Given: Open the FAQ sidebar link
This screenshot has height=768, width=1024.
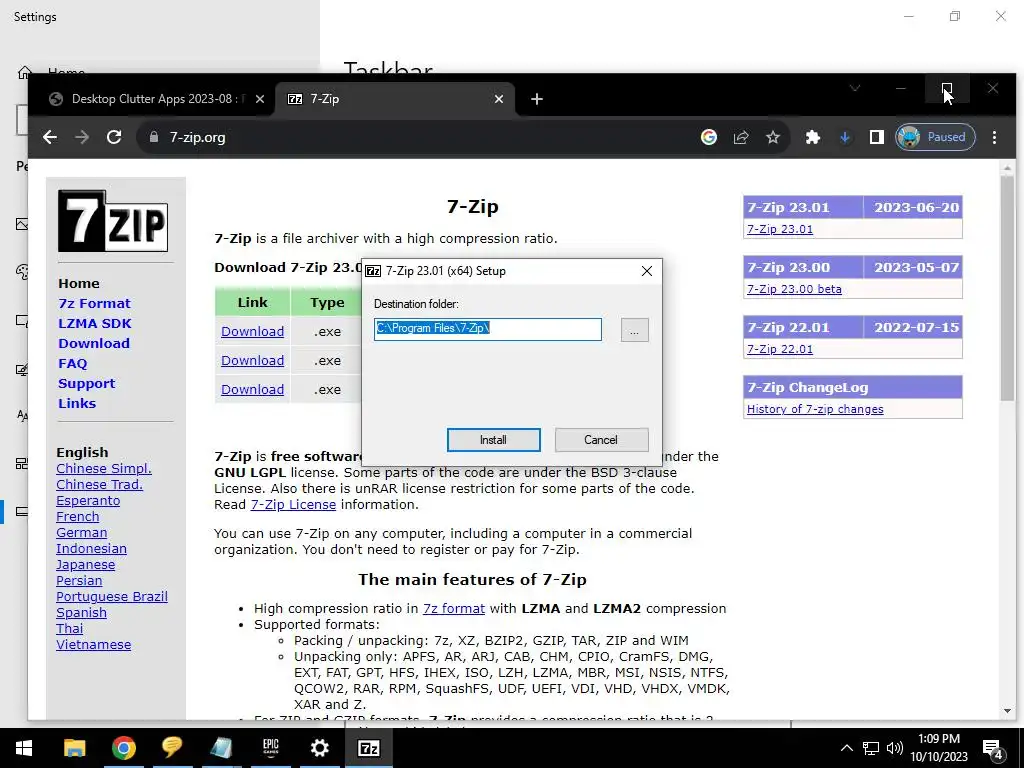Looking at the screenshot, I should point(72,364).
